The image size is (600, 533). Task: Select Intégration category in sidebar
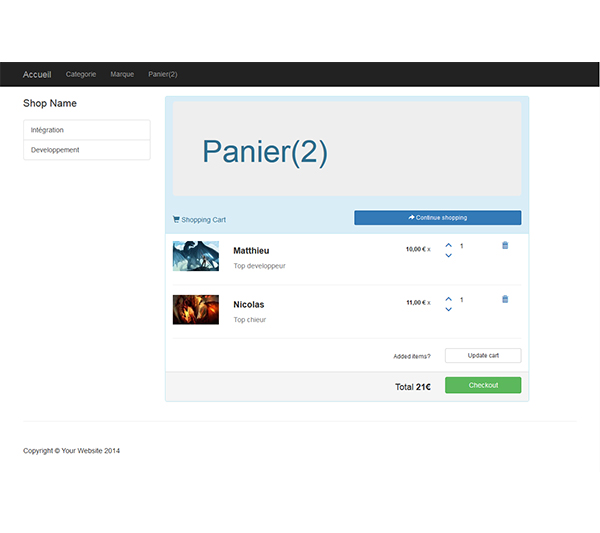point(86,130)
